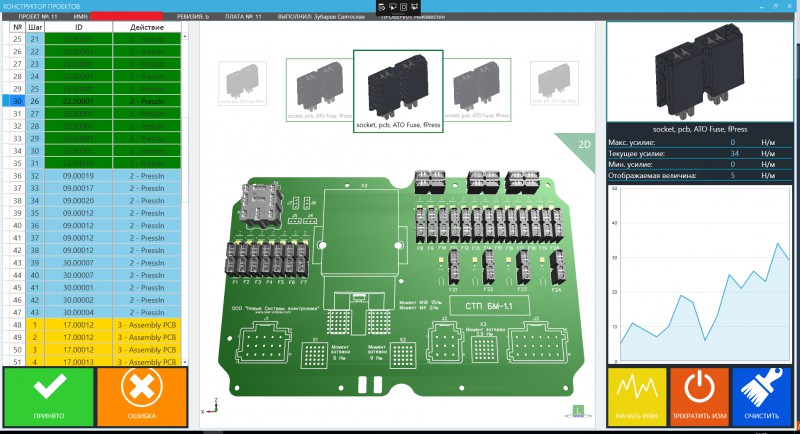Click Отображаемая величина value 5
Viewport: 800px width, 434px height.
point(733,175)
